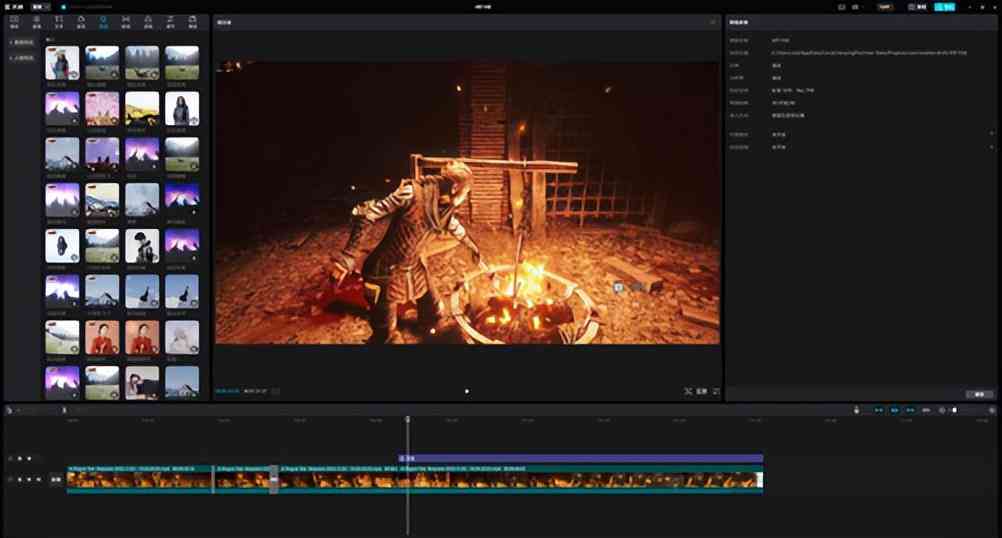The height and width of the screenshot is (538, 1002).
Task: Mute the main video track audio
Action: [38, 479]
